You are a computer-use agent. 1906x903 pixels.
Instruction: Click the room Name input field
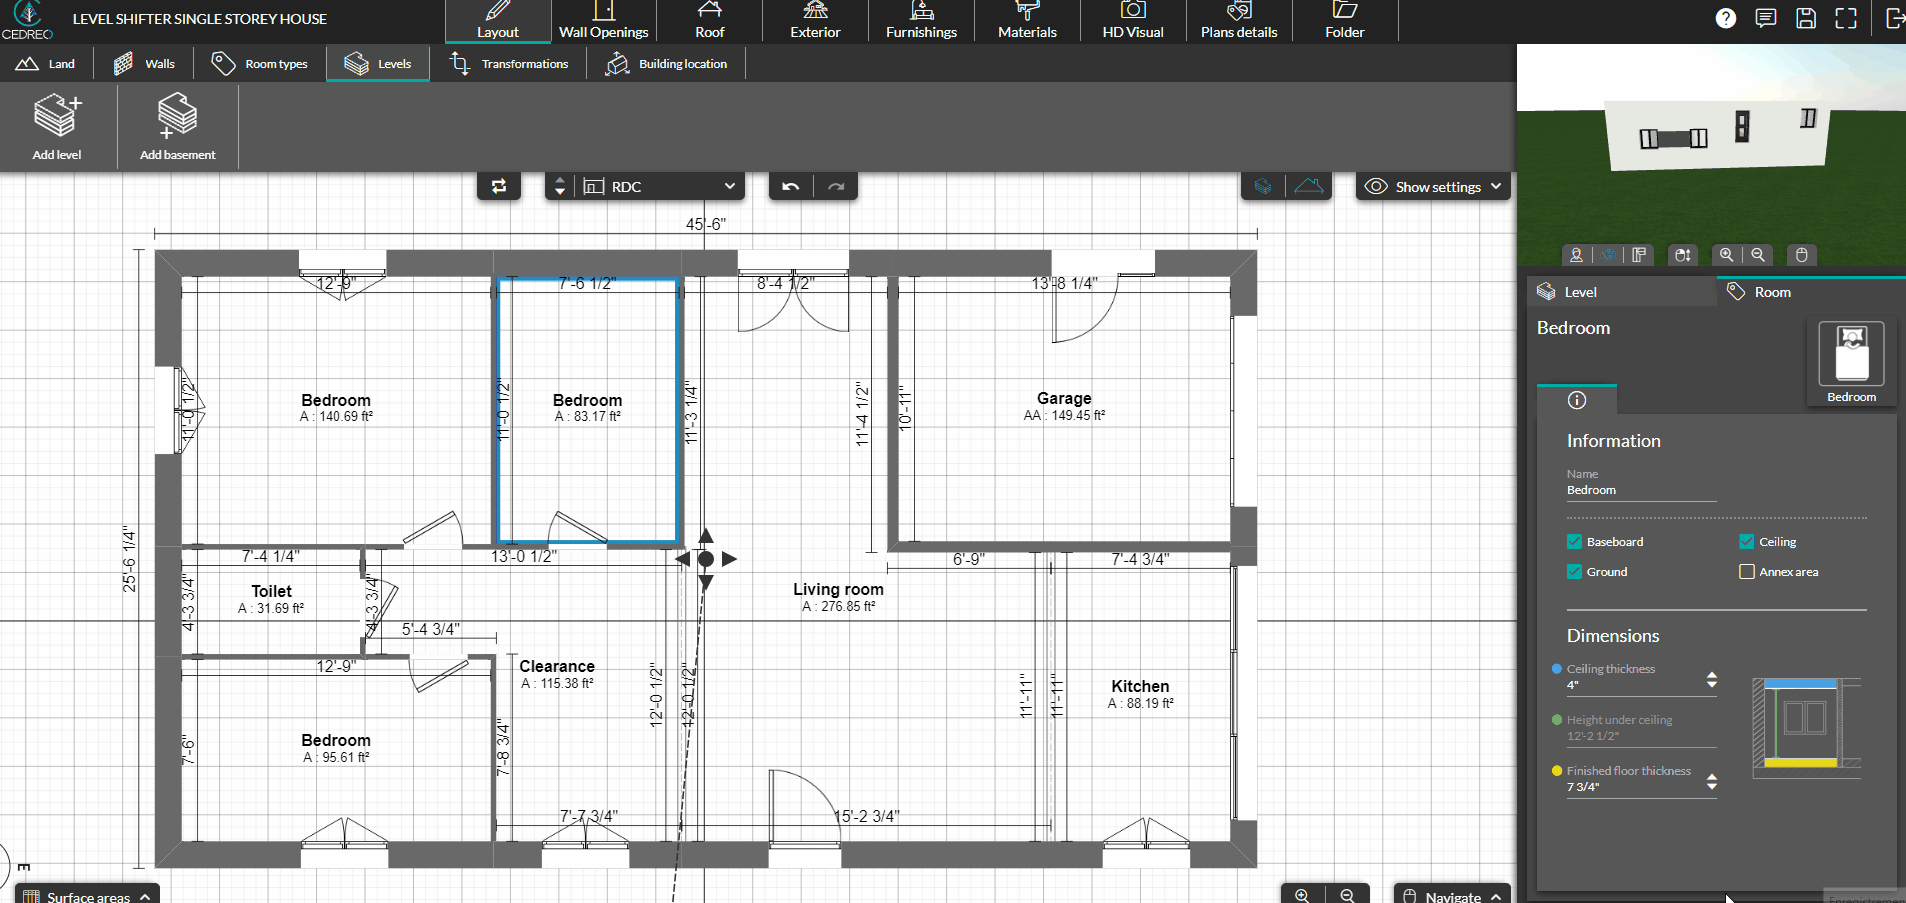(1641, 490)
